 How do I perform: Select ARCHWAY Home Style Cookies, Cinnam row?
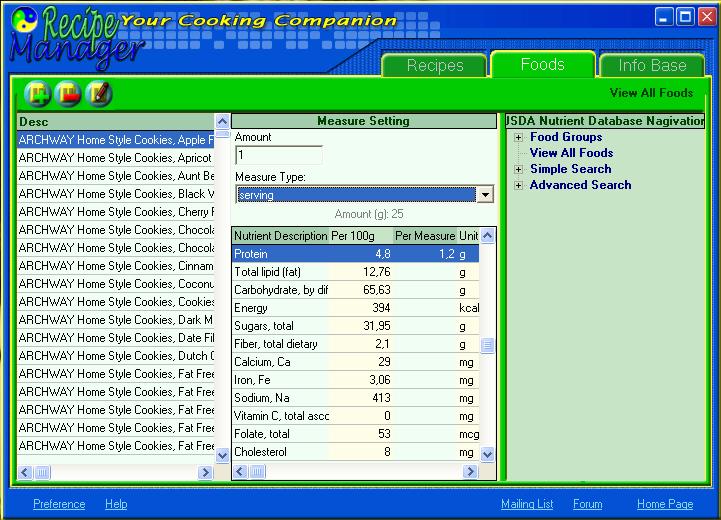(x=116, y=266)
